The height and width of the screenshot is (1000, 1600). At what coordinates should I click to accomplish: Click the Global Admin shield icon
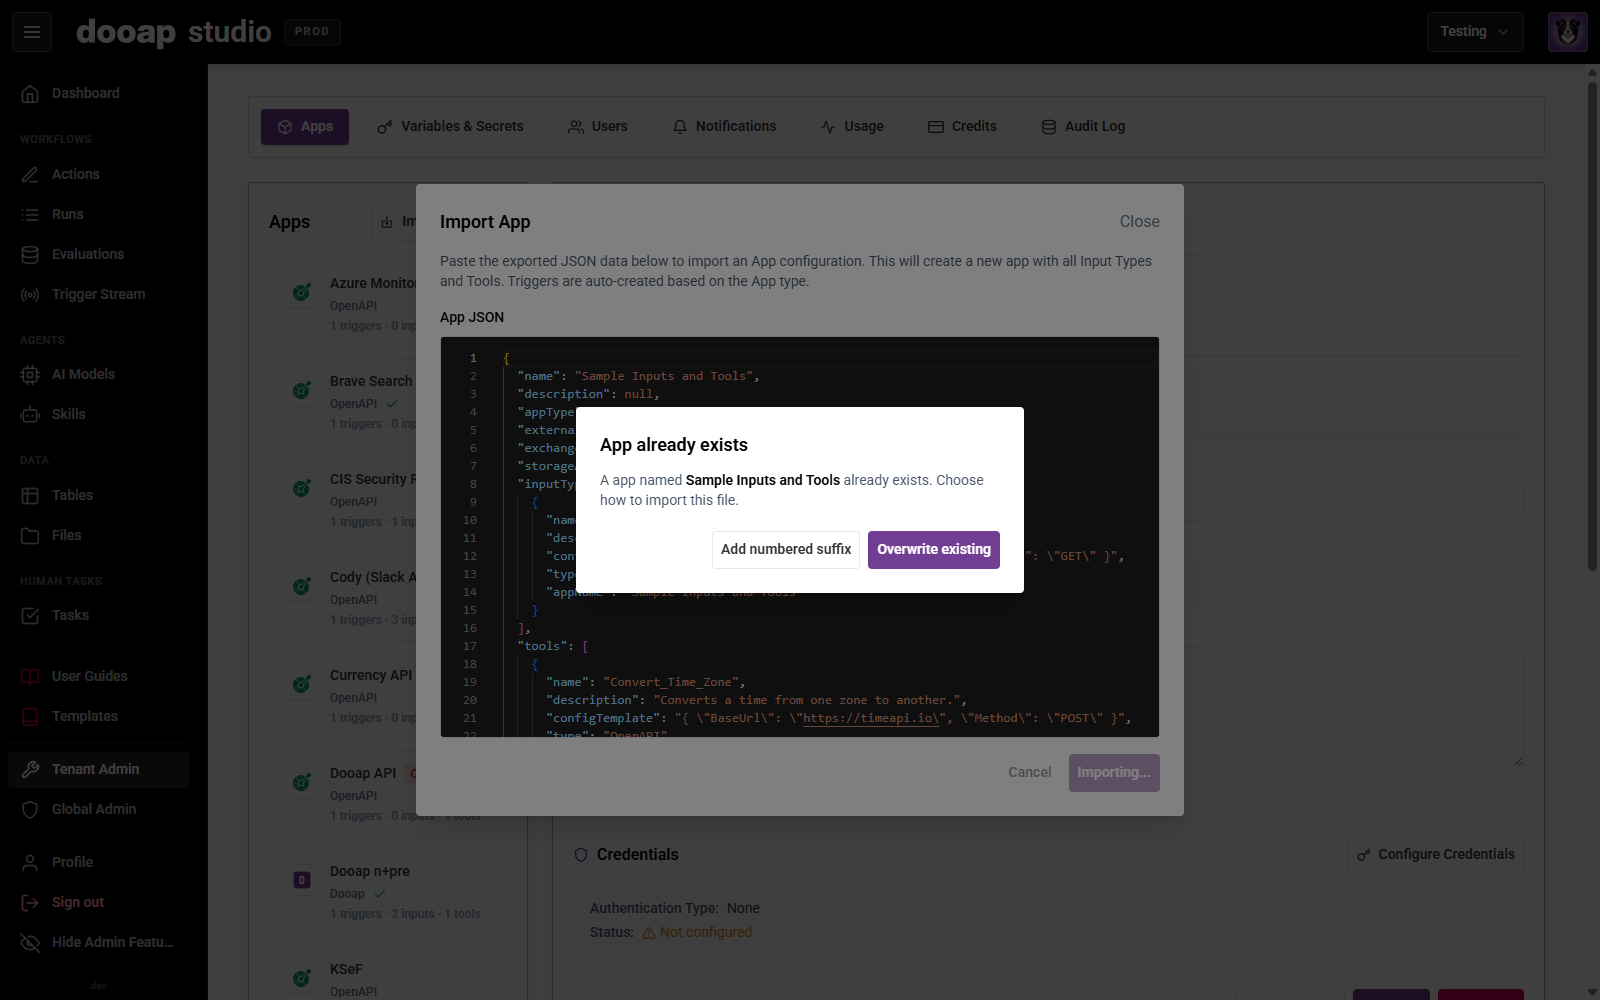pyautogui.click(x=30, y=809)
